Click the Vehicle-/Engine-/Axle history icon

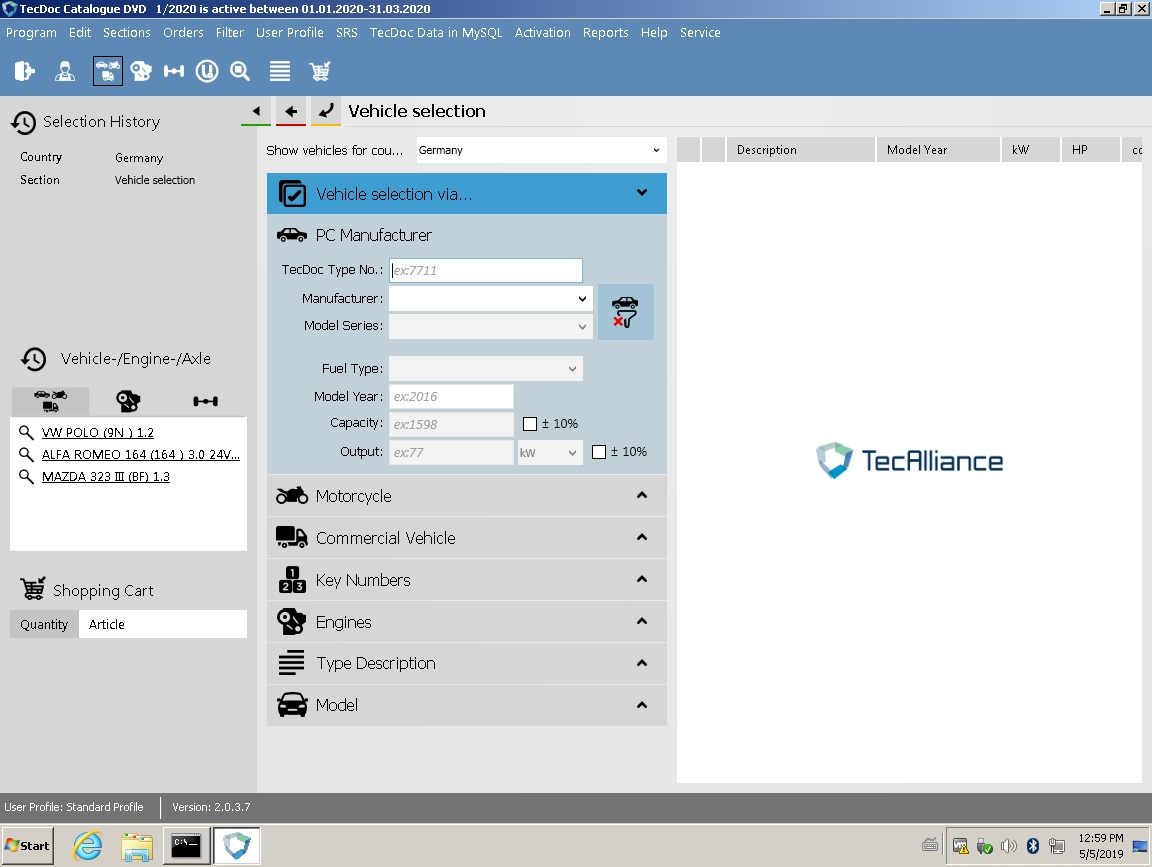pyautogui.click(x=34, y=359)
